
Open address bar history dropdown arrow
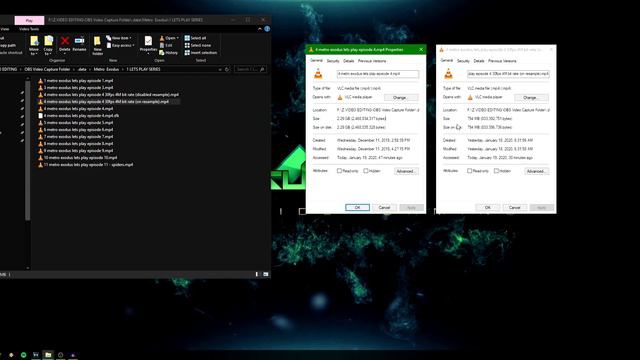(220, 69)
